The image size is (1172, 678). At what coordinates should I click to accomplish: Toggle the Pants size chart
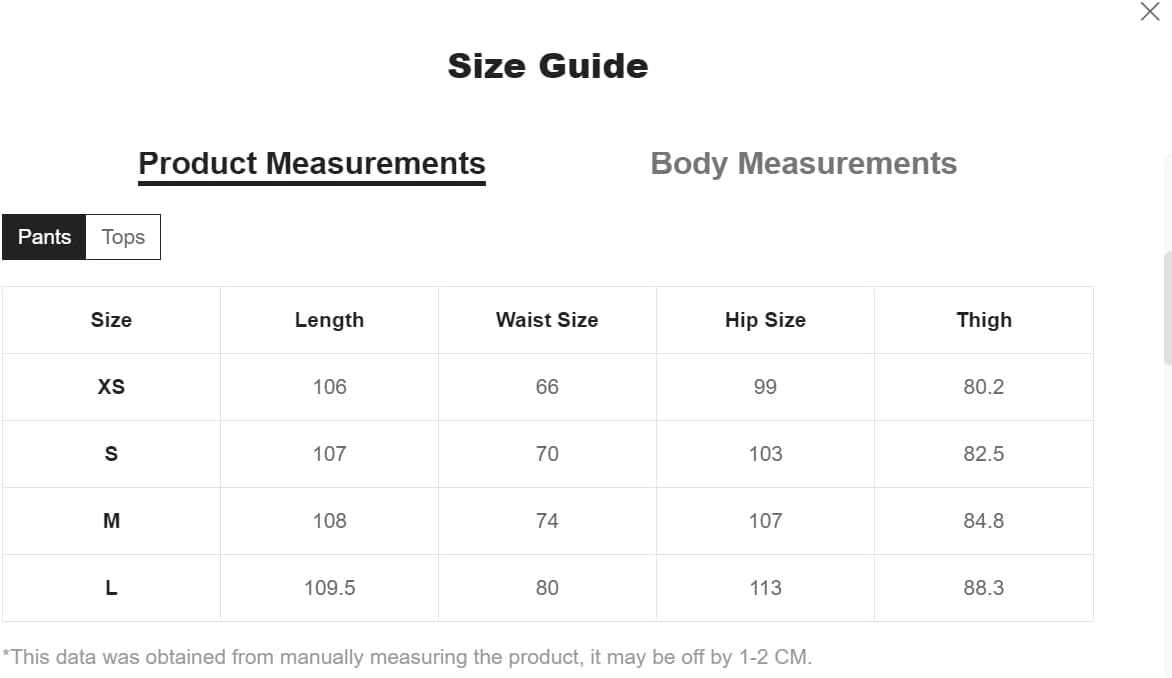(x=45, y=237)
